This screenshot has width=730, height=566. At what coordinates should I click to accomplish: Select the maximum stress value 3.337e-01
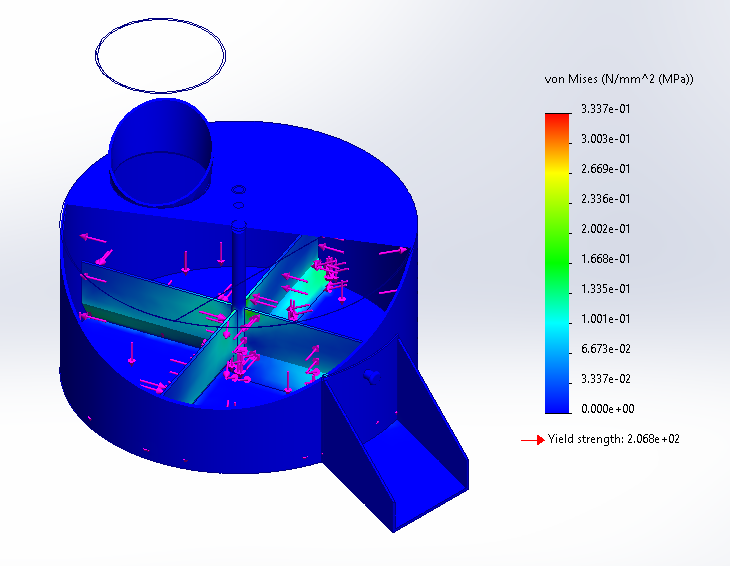tap(605, 109)
